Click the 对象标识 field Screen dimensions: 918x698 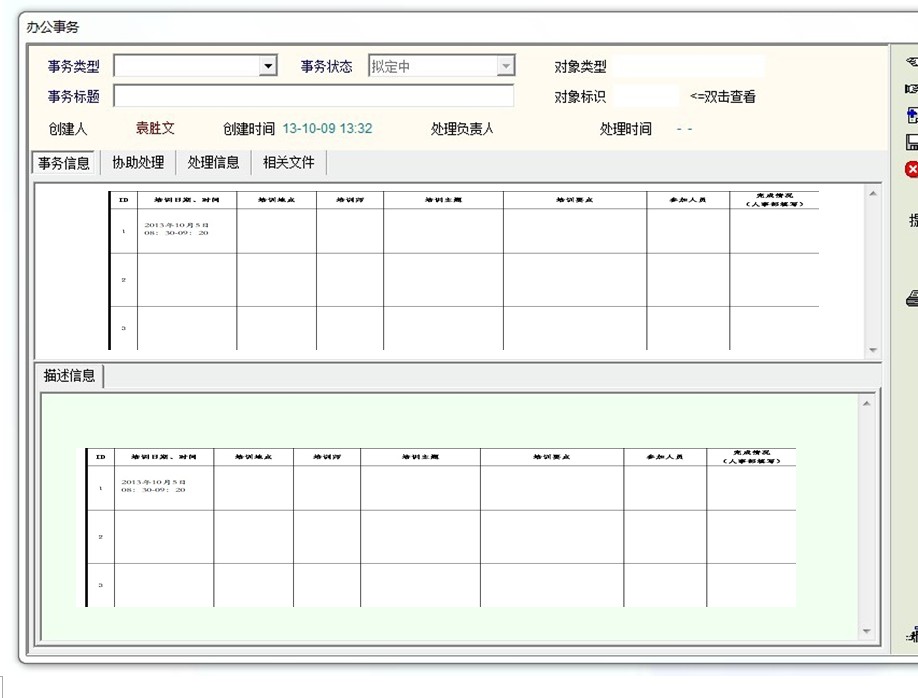(x=645, y=97)
